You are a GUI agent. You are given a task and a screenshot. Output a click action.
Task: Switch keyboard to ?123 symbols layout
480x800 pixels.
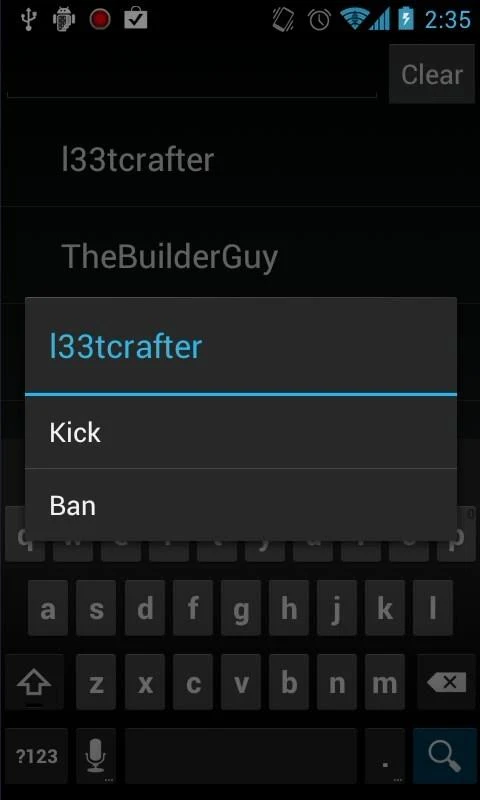click(37, 755)
